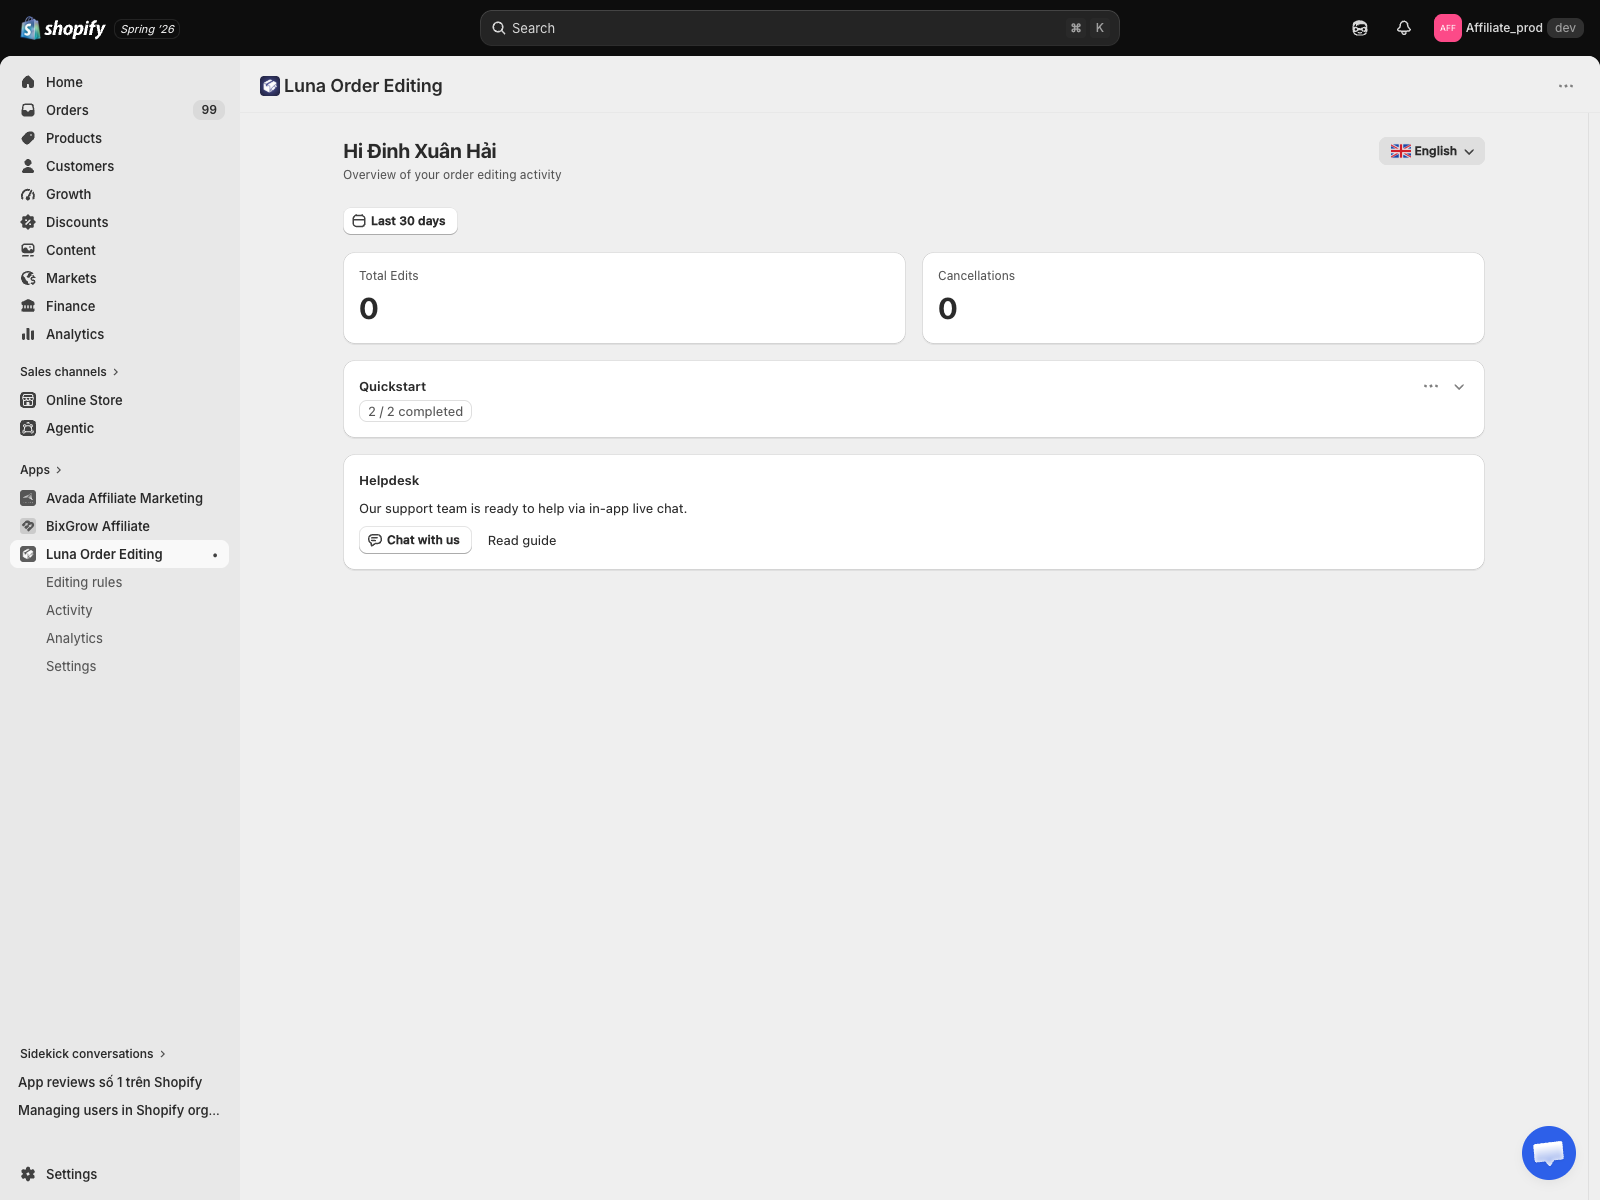
Task: Click the Cancellations metric card
Action: (1203, 298)
